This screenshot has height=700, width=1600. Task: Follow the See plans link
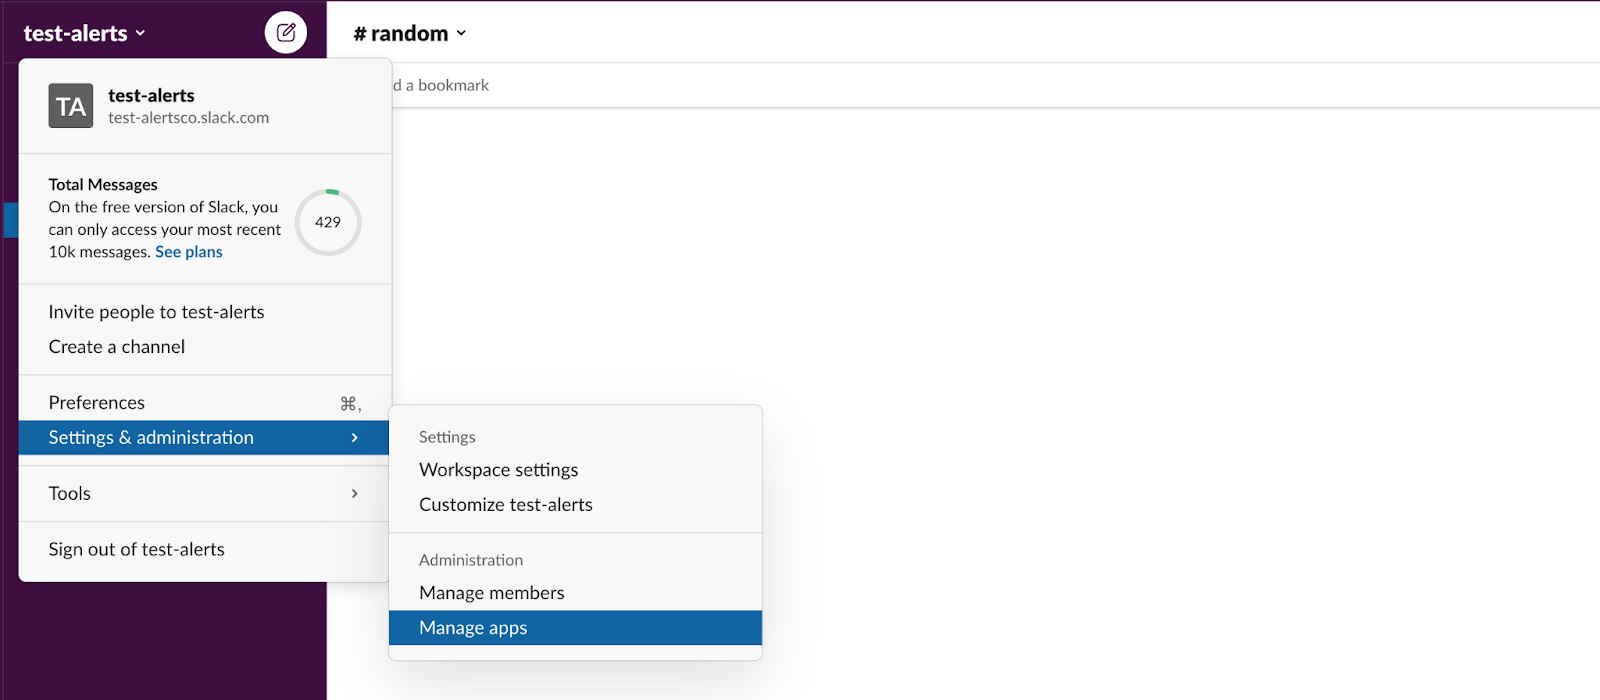pos(189,252)
